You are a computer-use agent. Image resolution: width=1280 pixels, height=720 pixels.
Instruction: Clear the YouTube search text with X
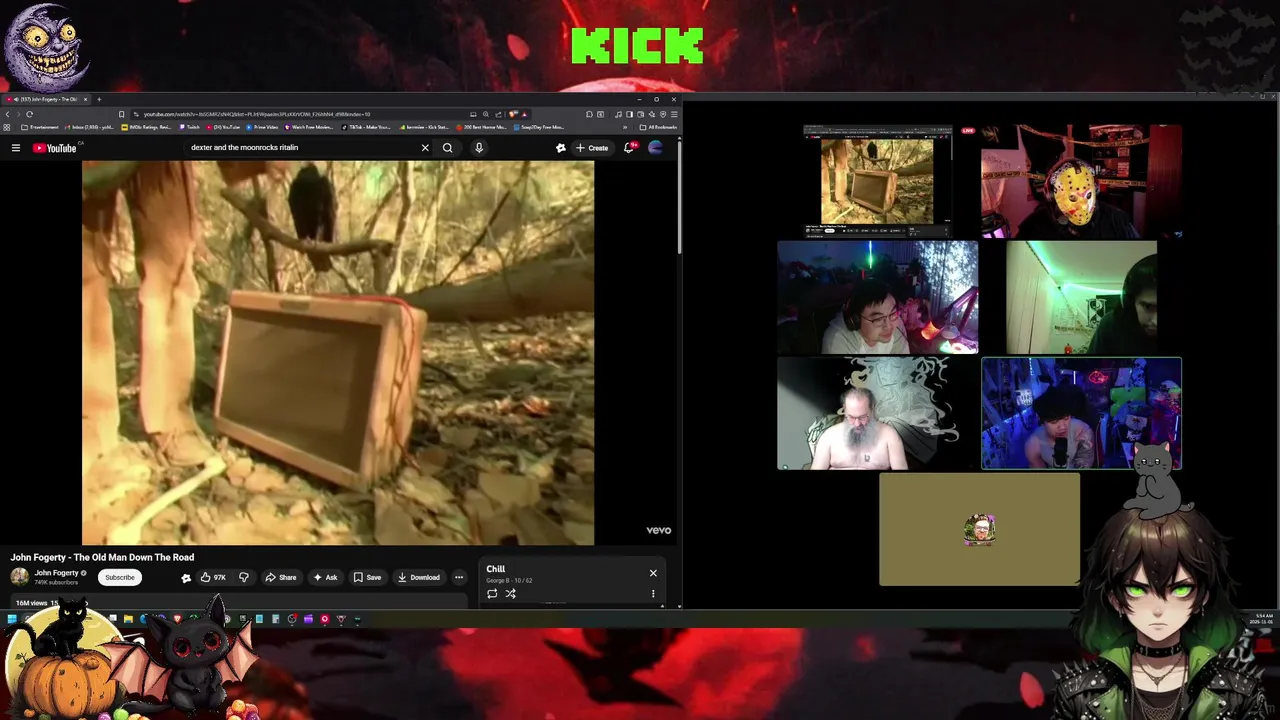425,148
